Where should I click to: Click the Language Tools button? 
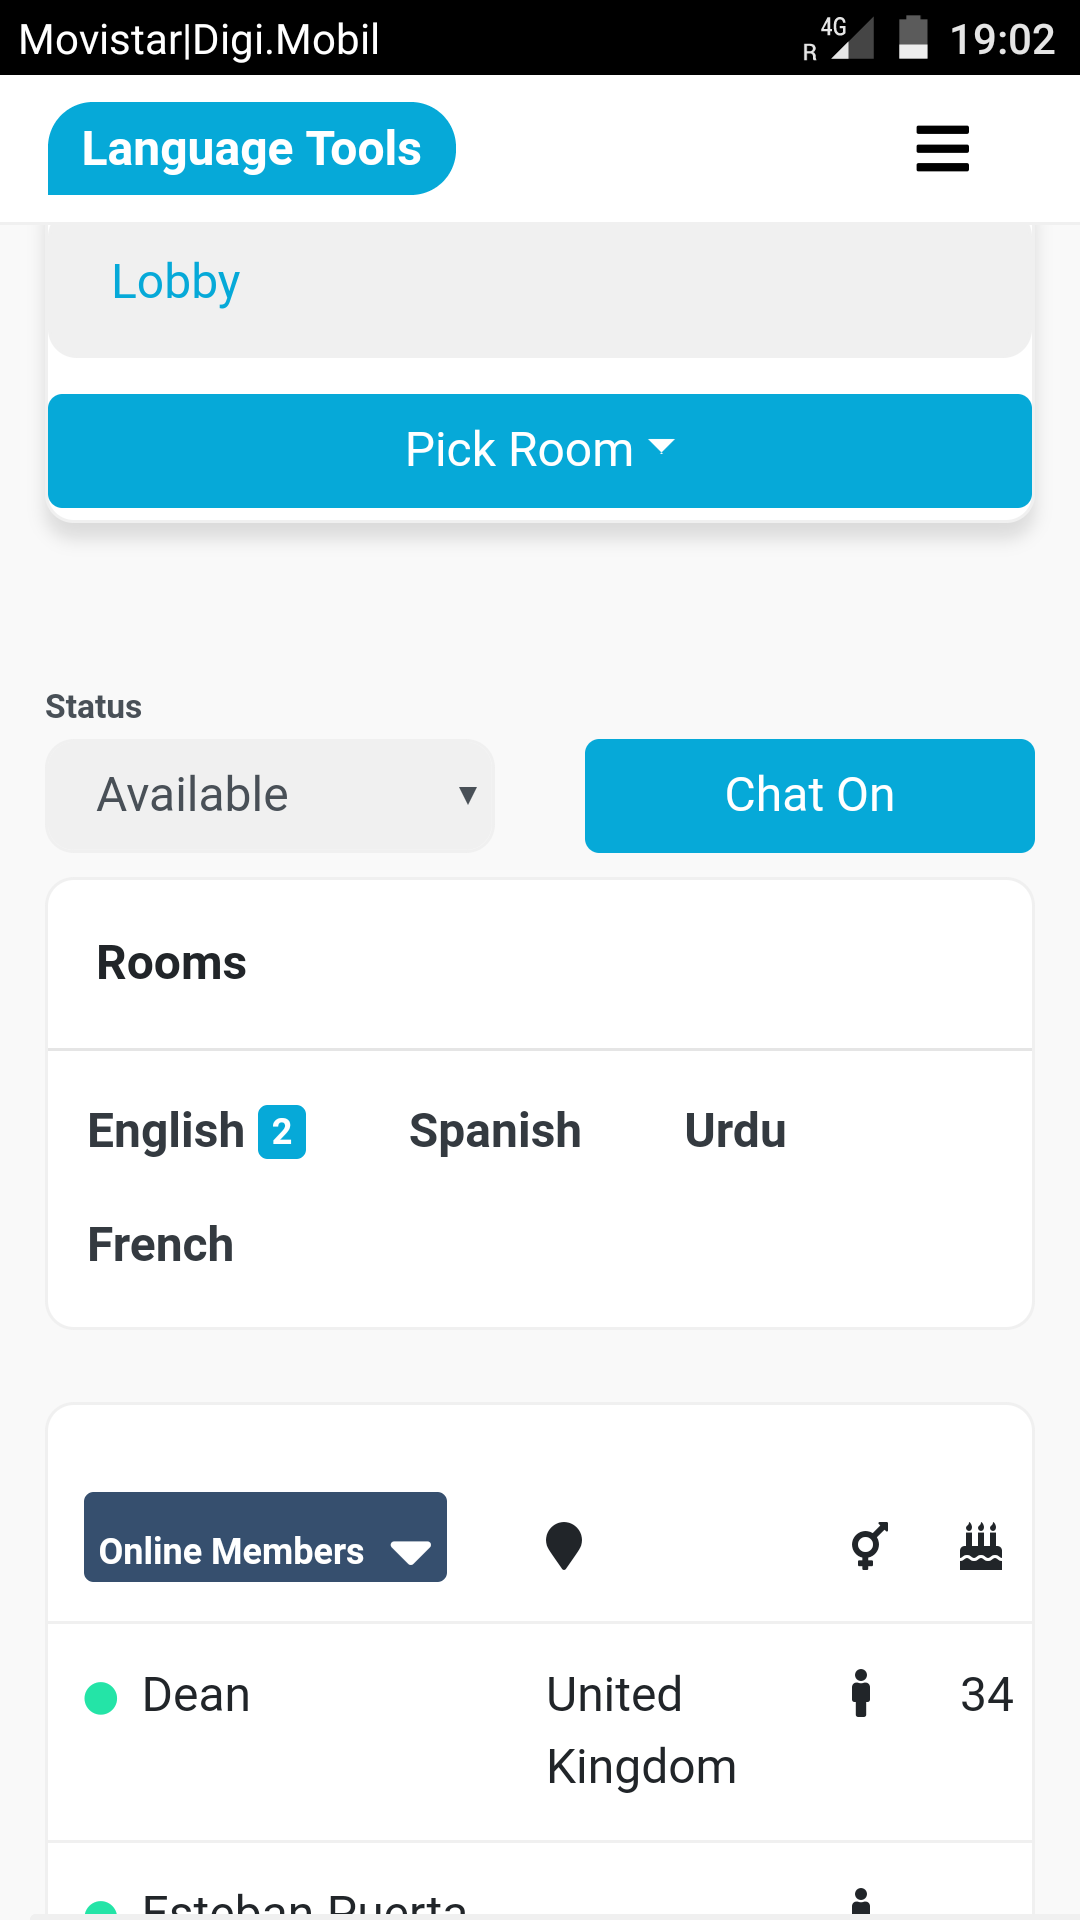[252, 149]
